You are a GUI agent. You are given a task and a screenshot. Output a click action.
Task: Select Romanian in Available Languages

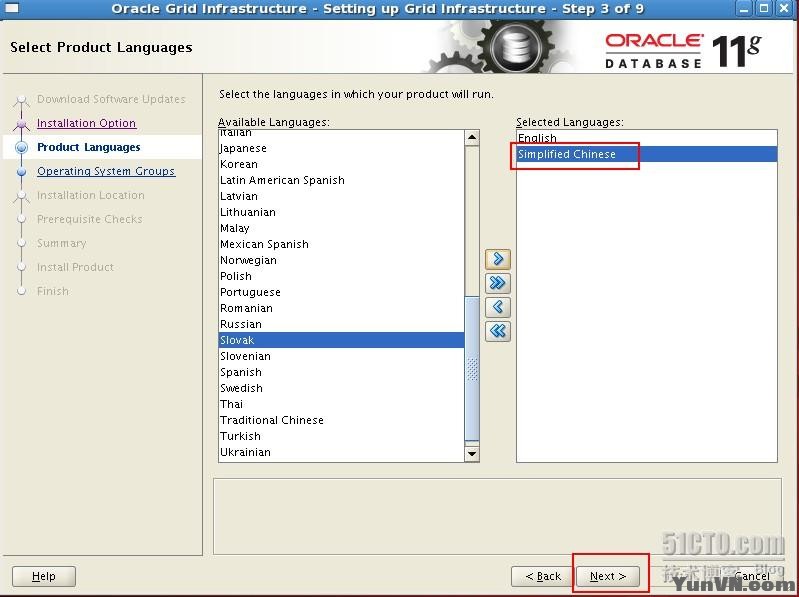[x=341, y=308]
